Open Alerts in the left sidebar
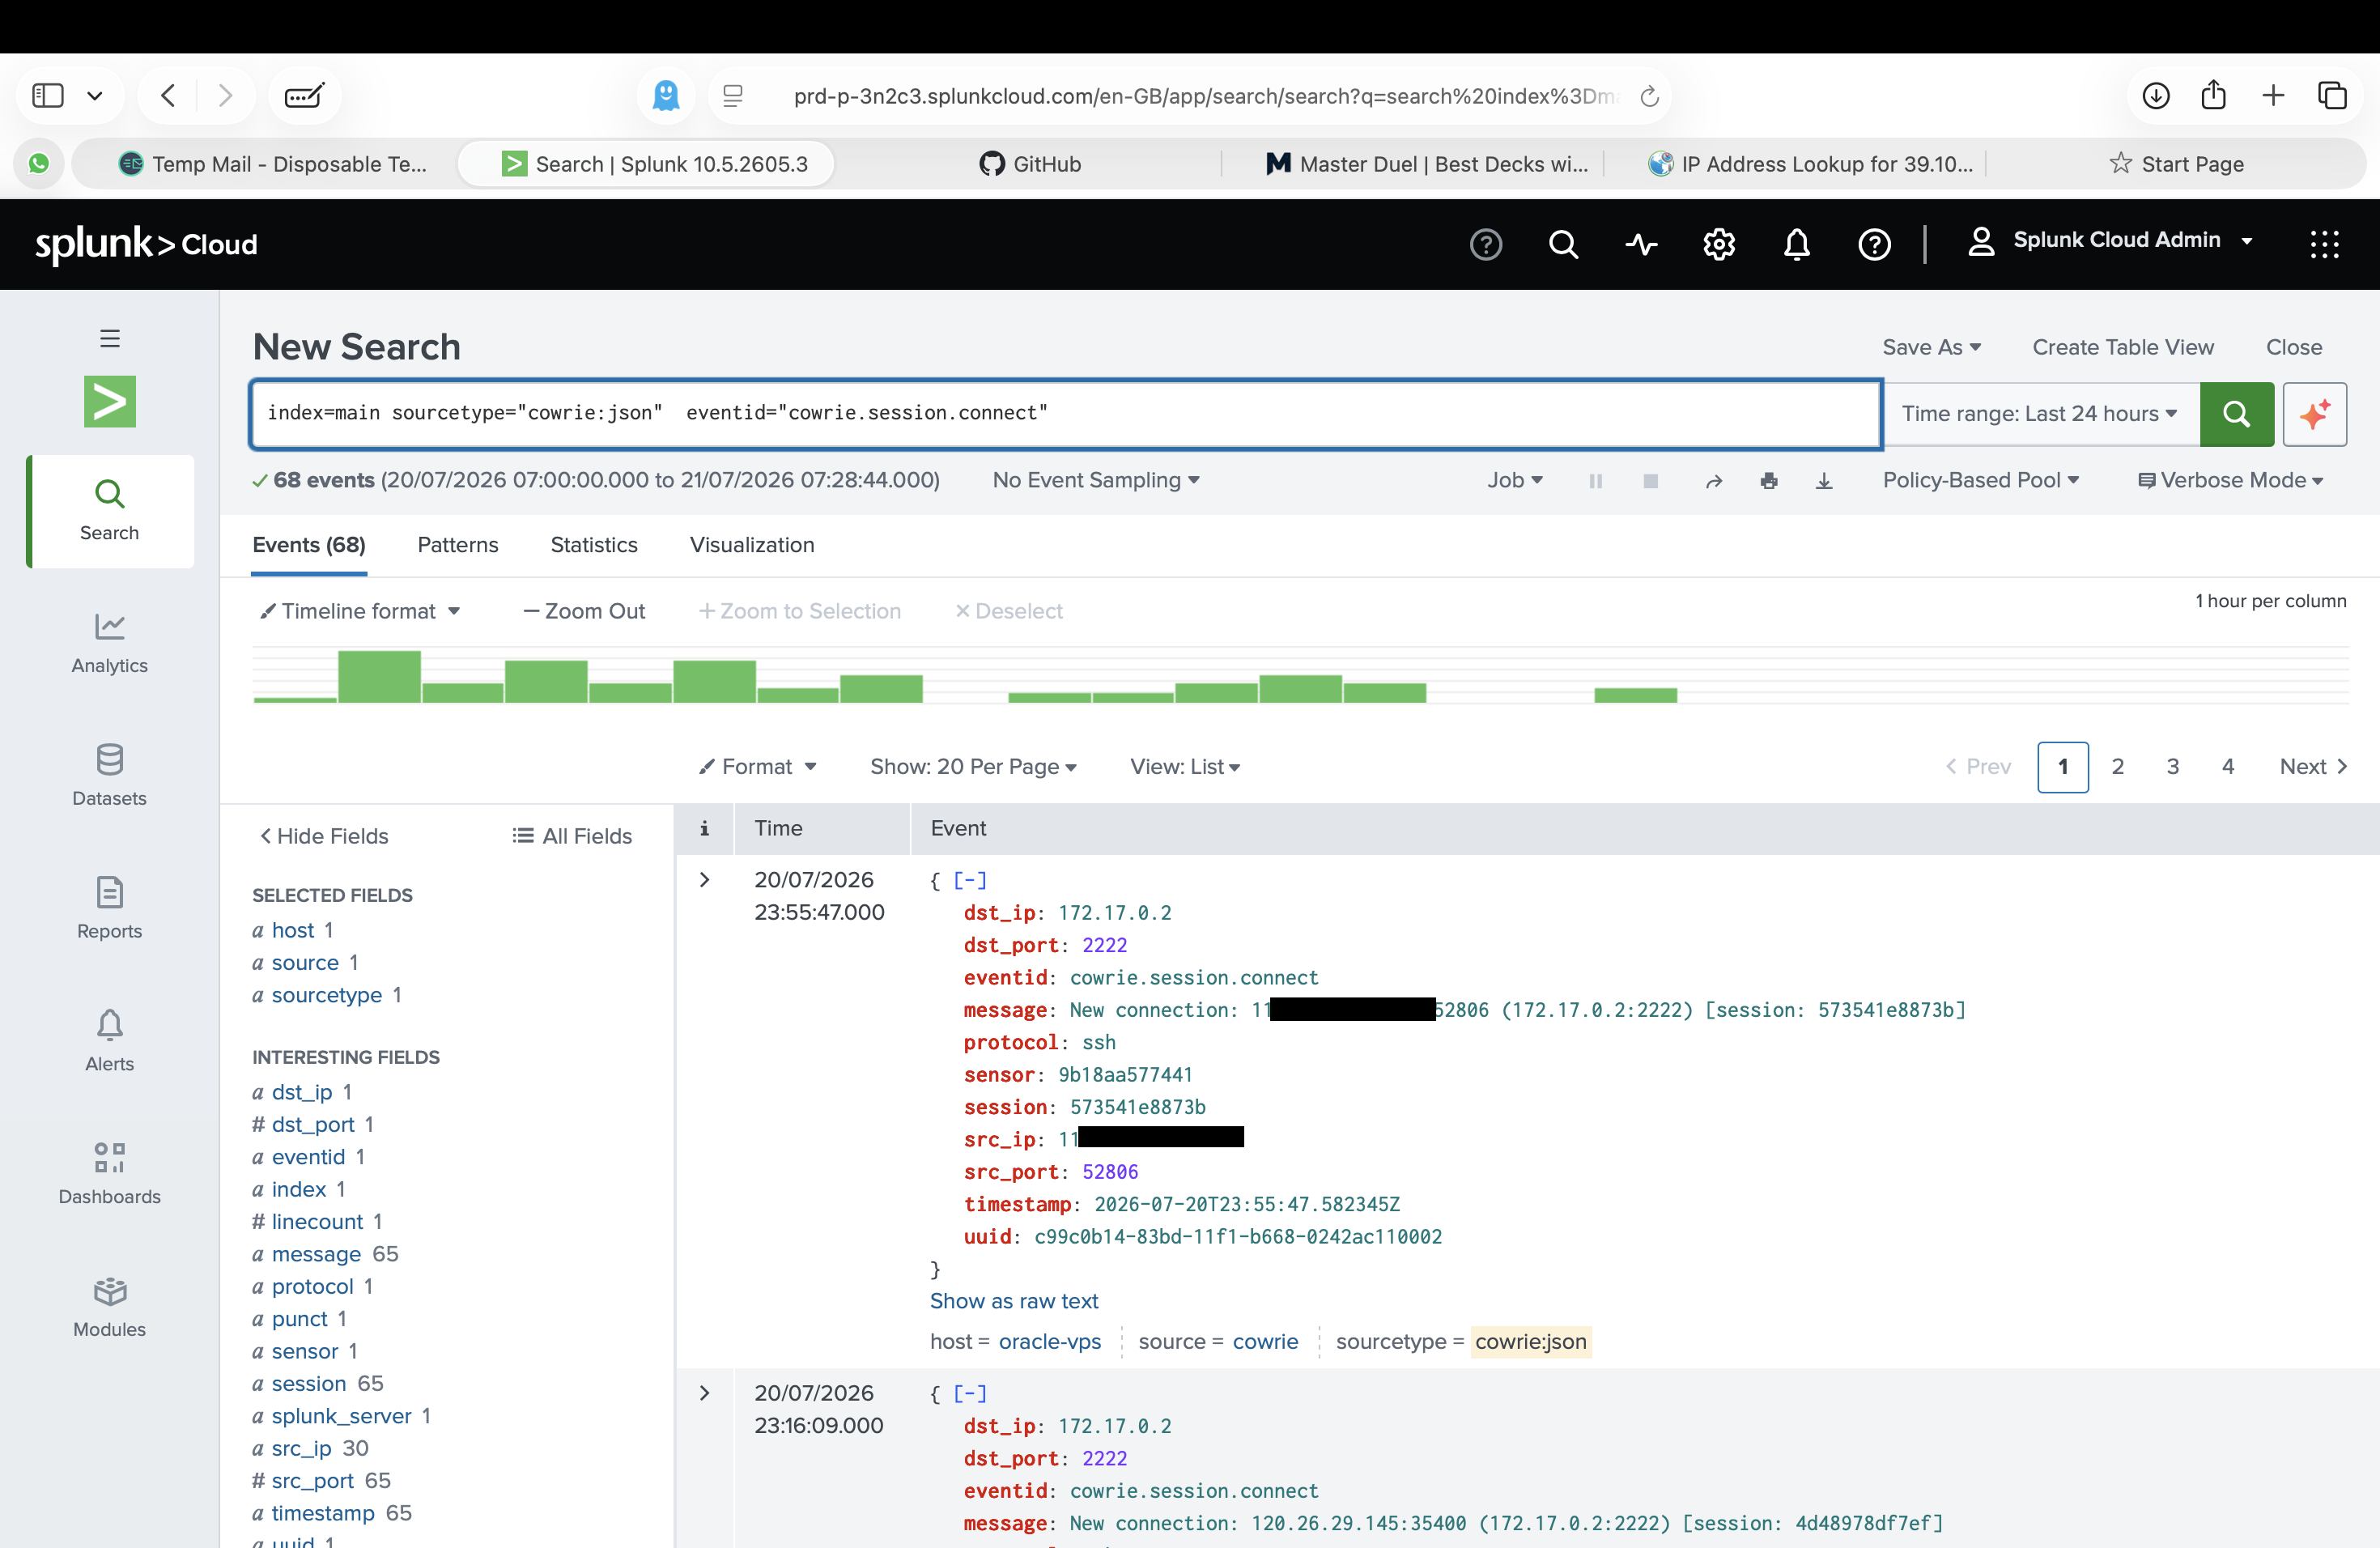2380x1548 pixels. 109,1042
